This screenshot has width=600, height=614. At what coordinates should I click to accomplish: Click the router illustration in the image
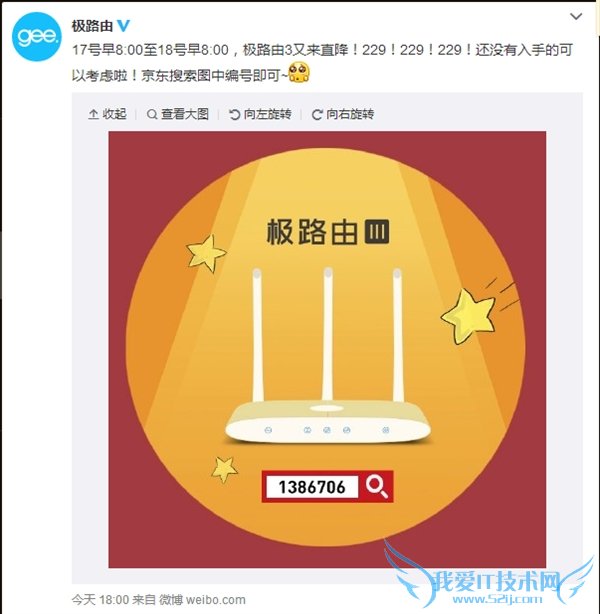[x=327, y=356]
